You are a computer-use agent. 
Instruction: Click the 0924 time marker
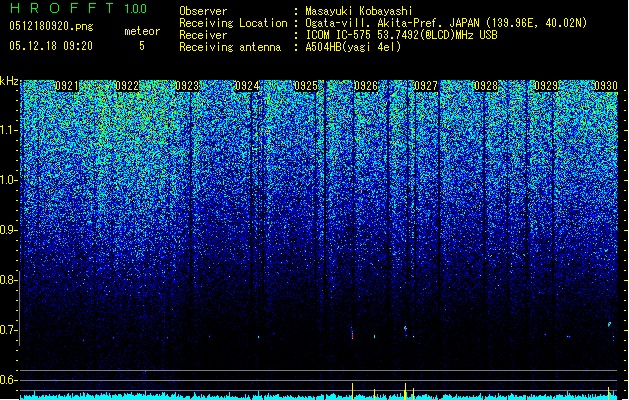pyautogui.click(x=247, y=86)
